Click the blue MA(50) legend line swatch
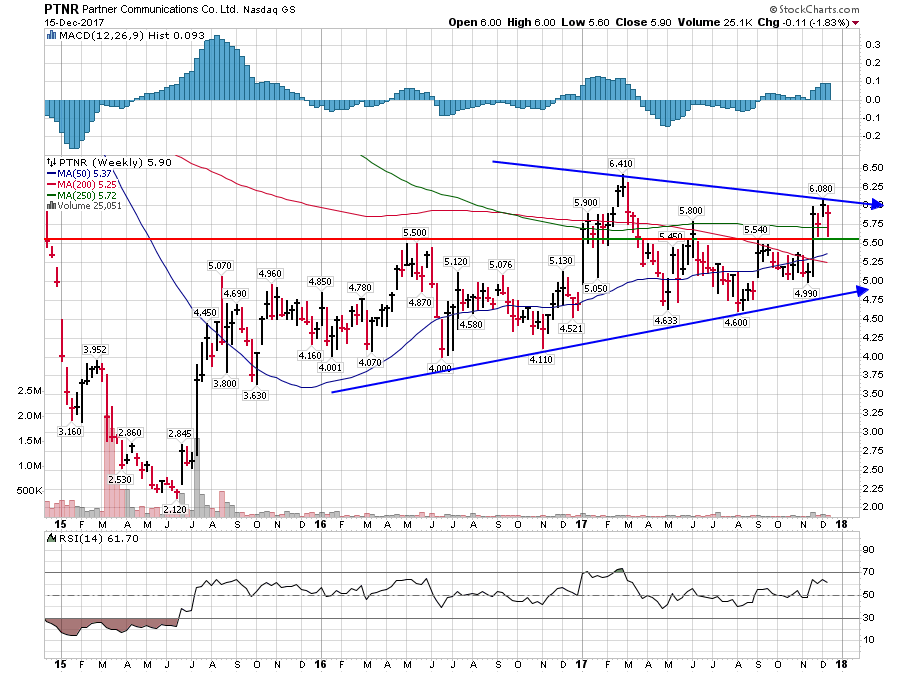Viewport: 900px width, 673px height. 53,175
